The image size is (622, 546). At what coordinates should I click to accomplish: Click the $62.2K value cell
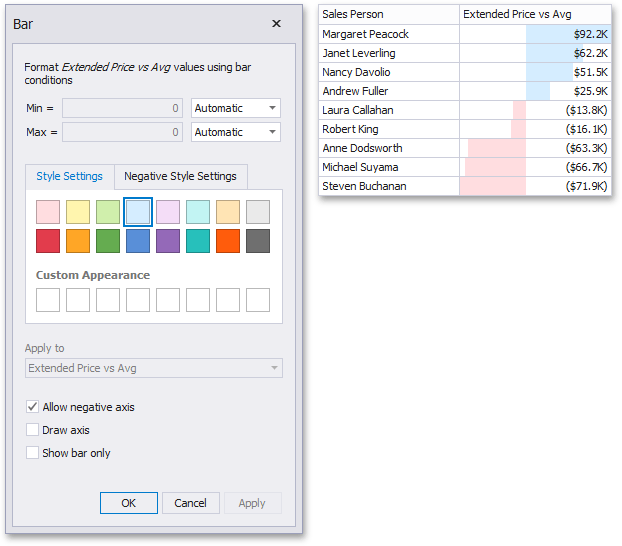(536, 53)
